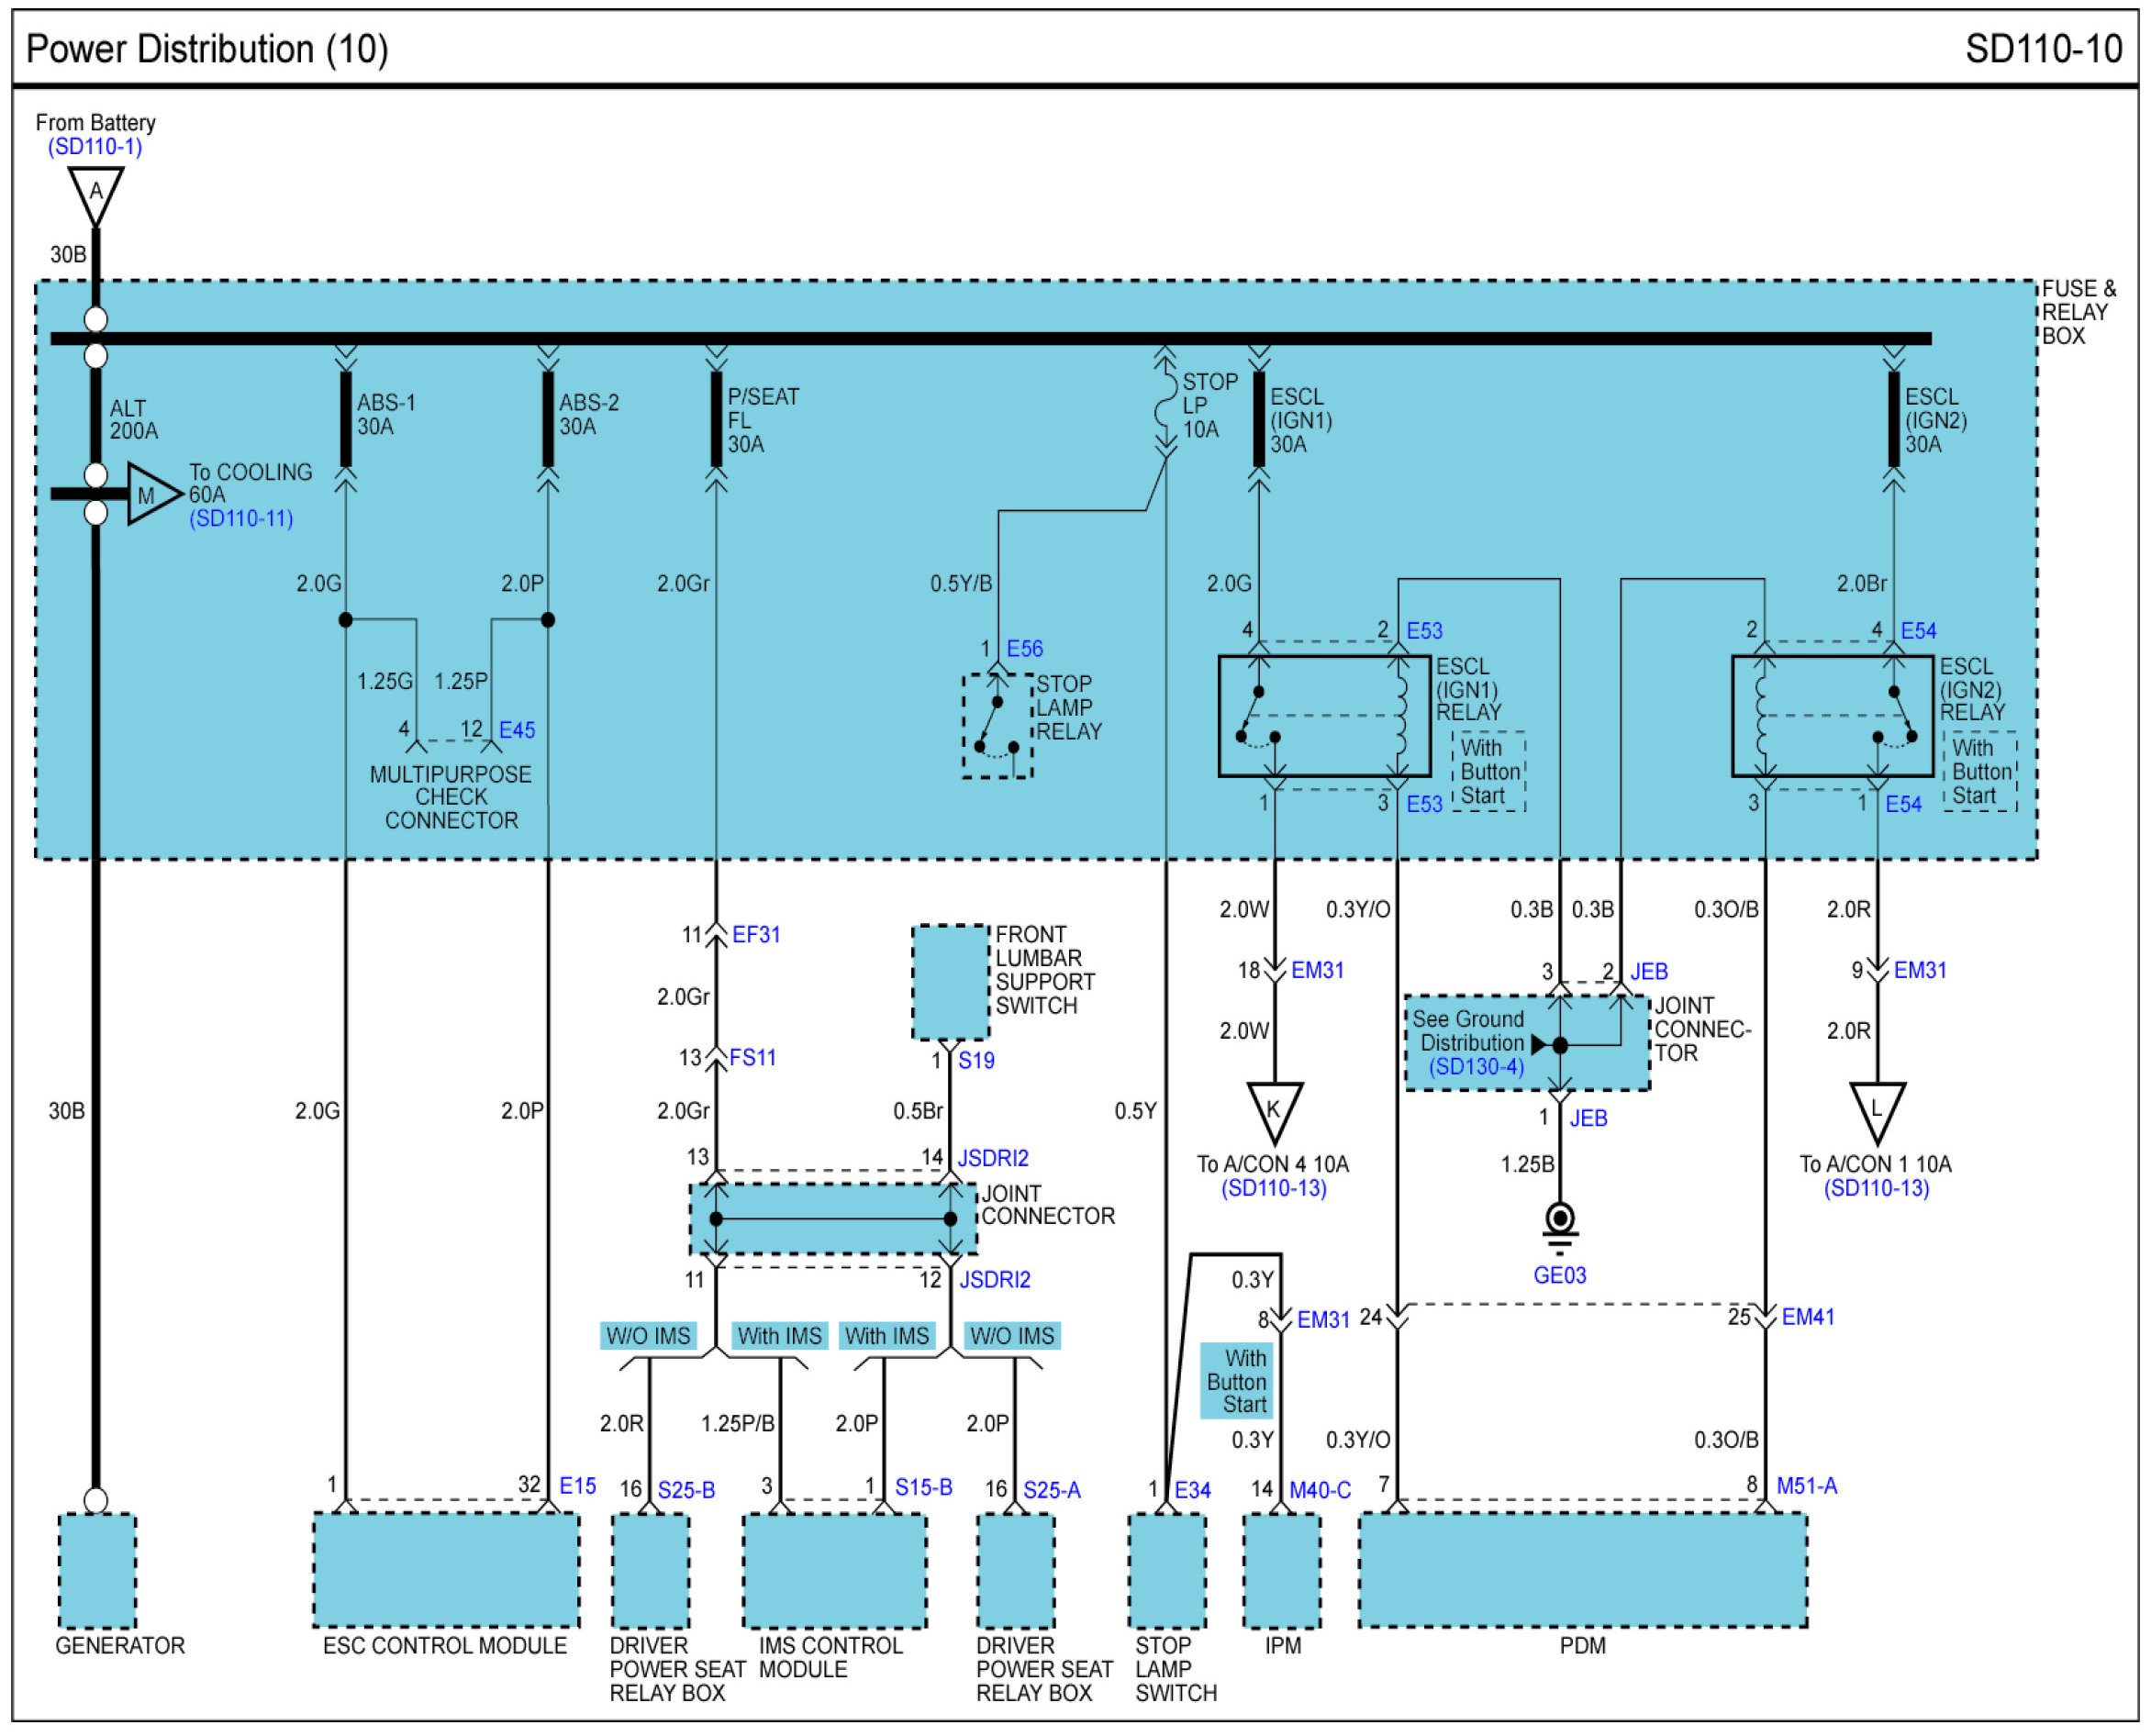Screen dimensions: 2151x1736
Task: Click the EF31 connector label
Action: pyautogui.click(x=756, y=935)
